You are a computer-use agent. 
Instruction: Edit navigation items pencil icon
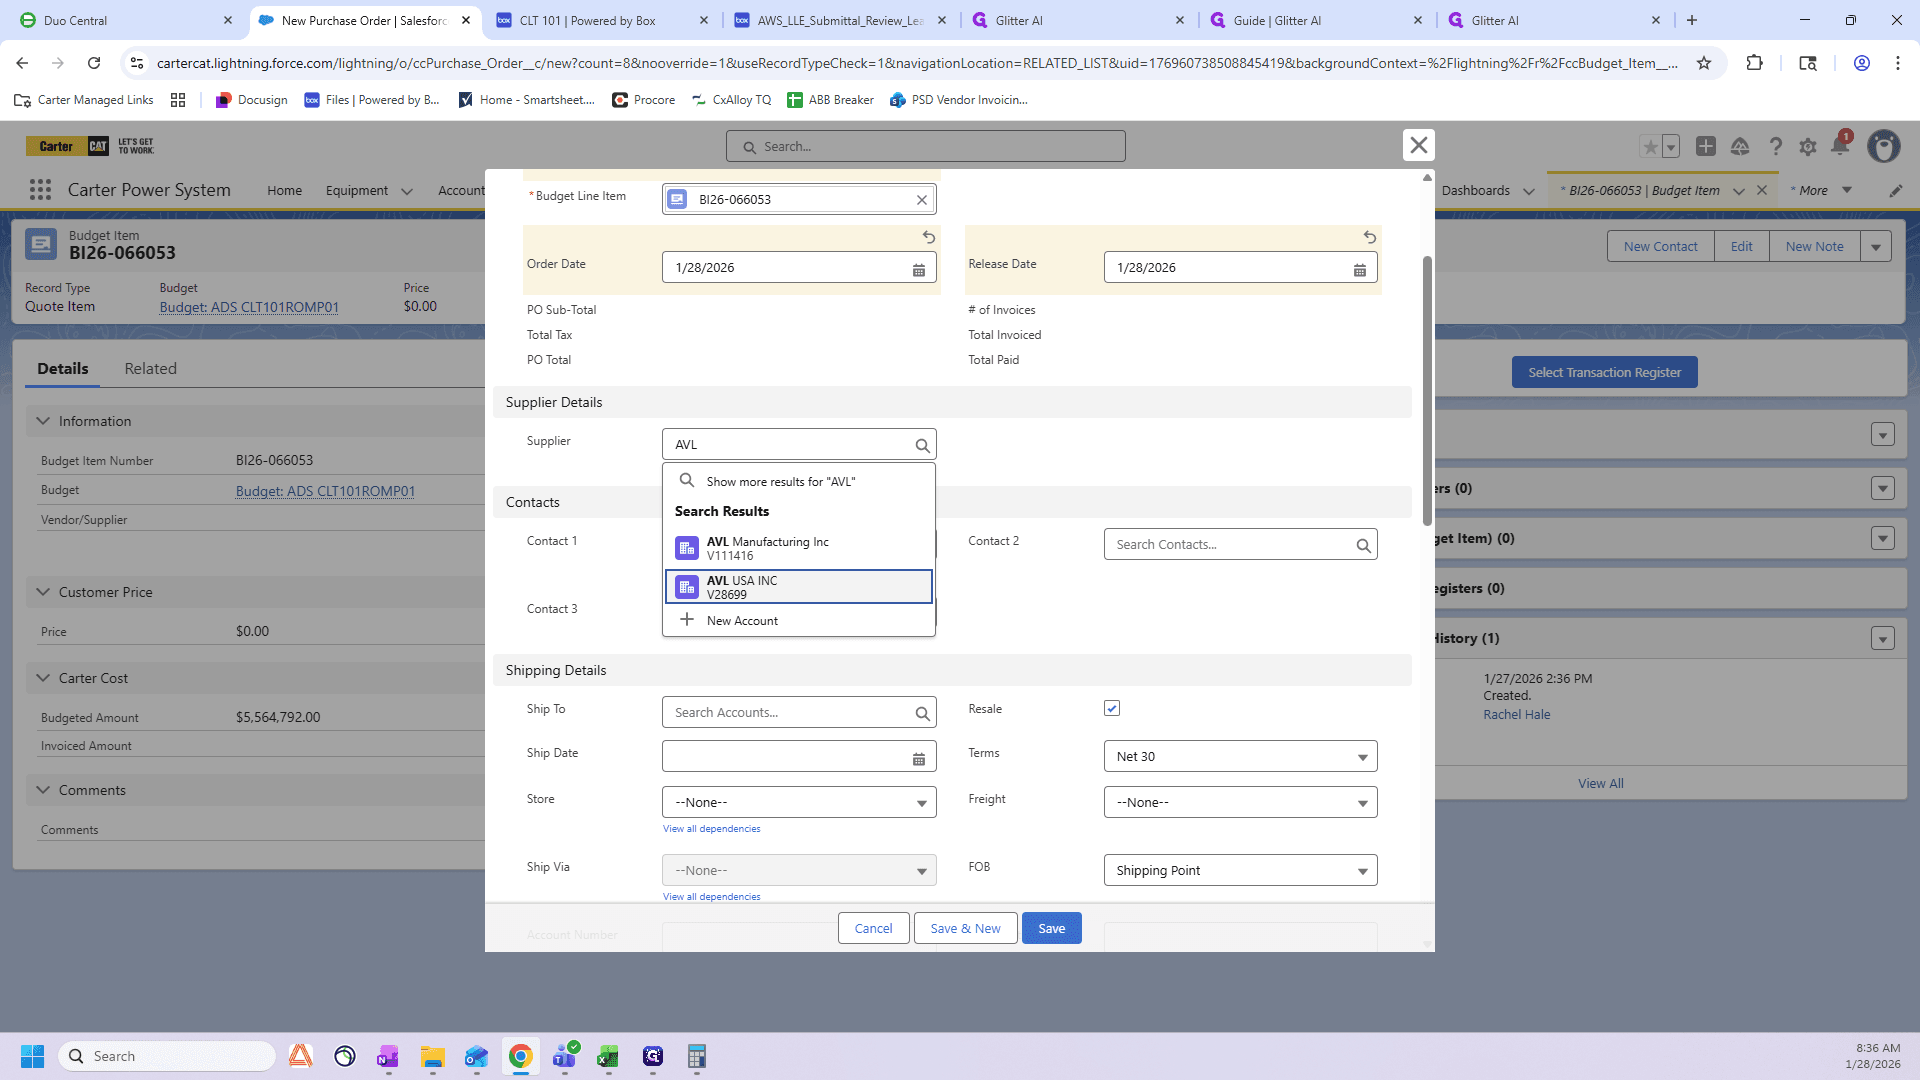point(1896,190)
